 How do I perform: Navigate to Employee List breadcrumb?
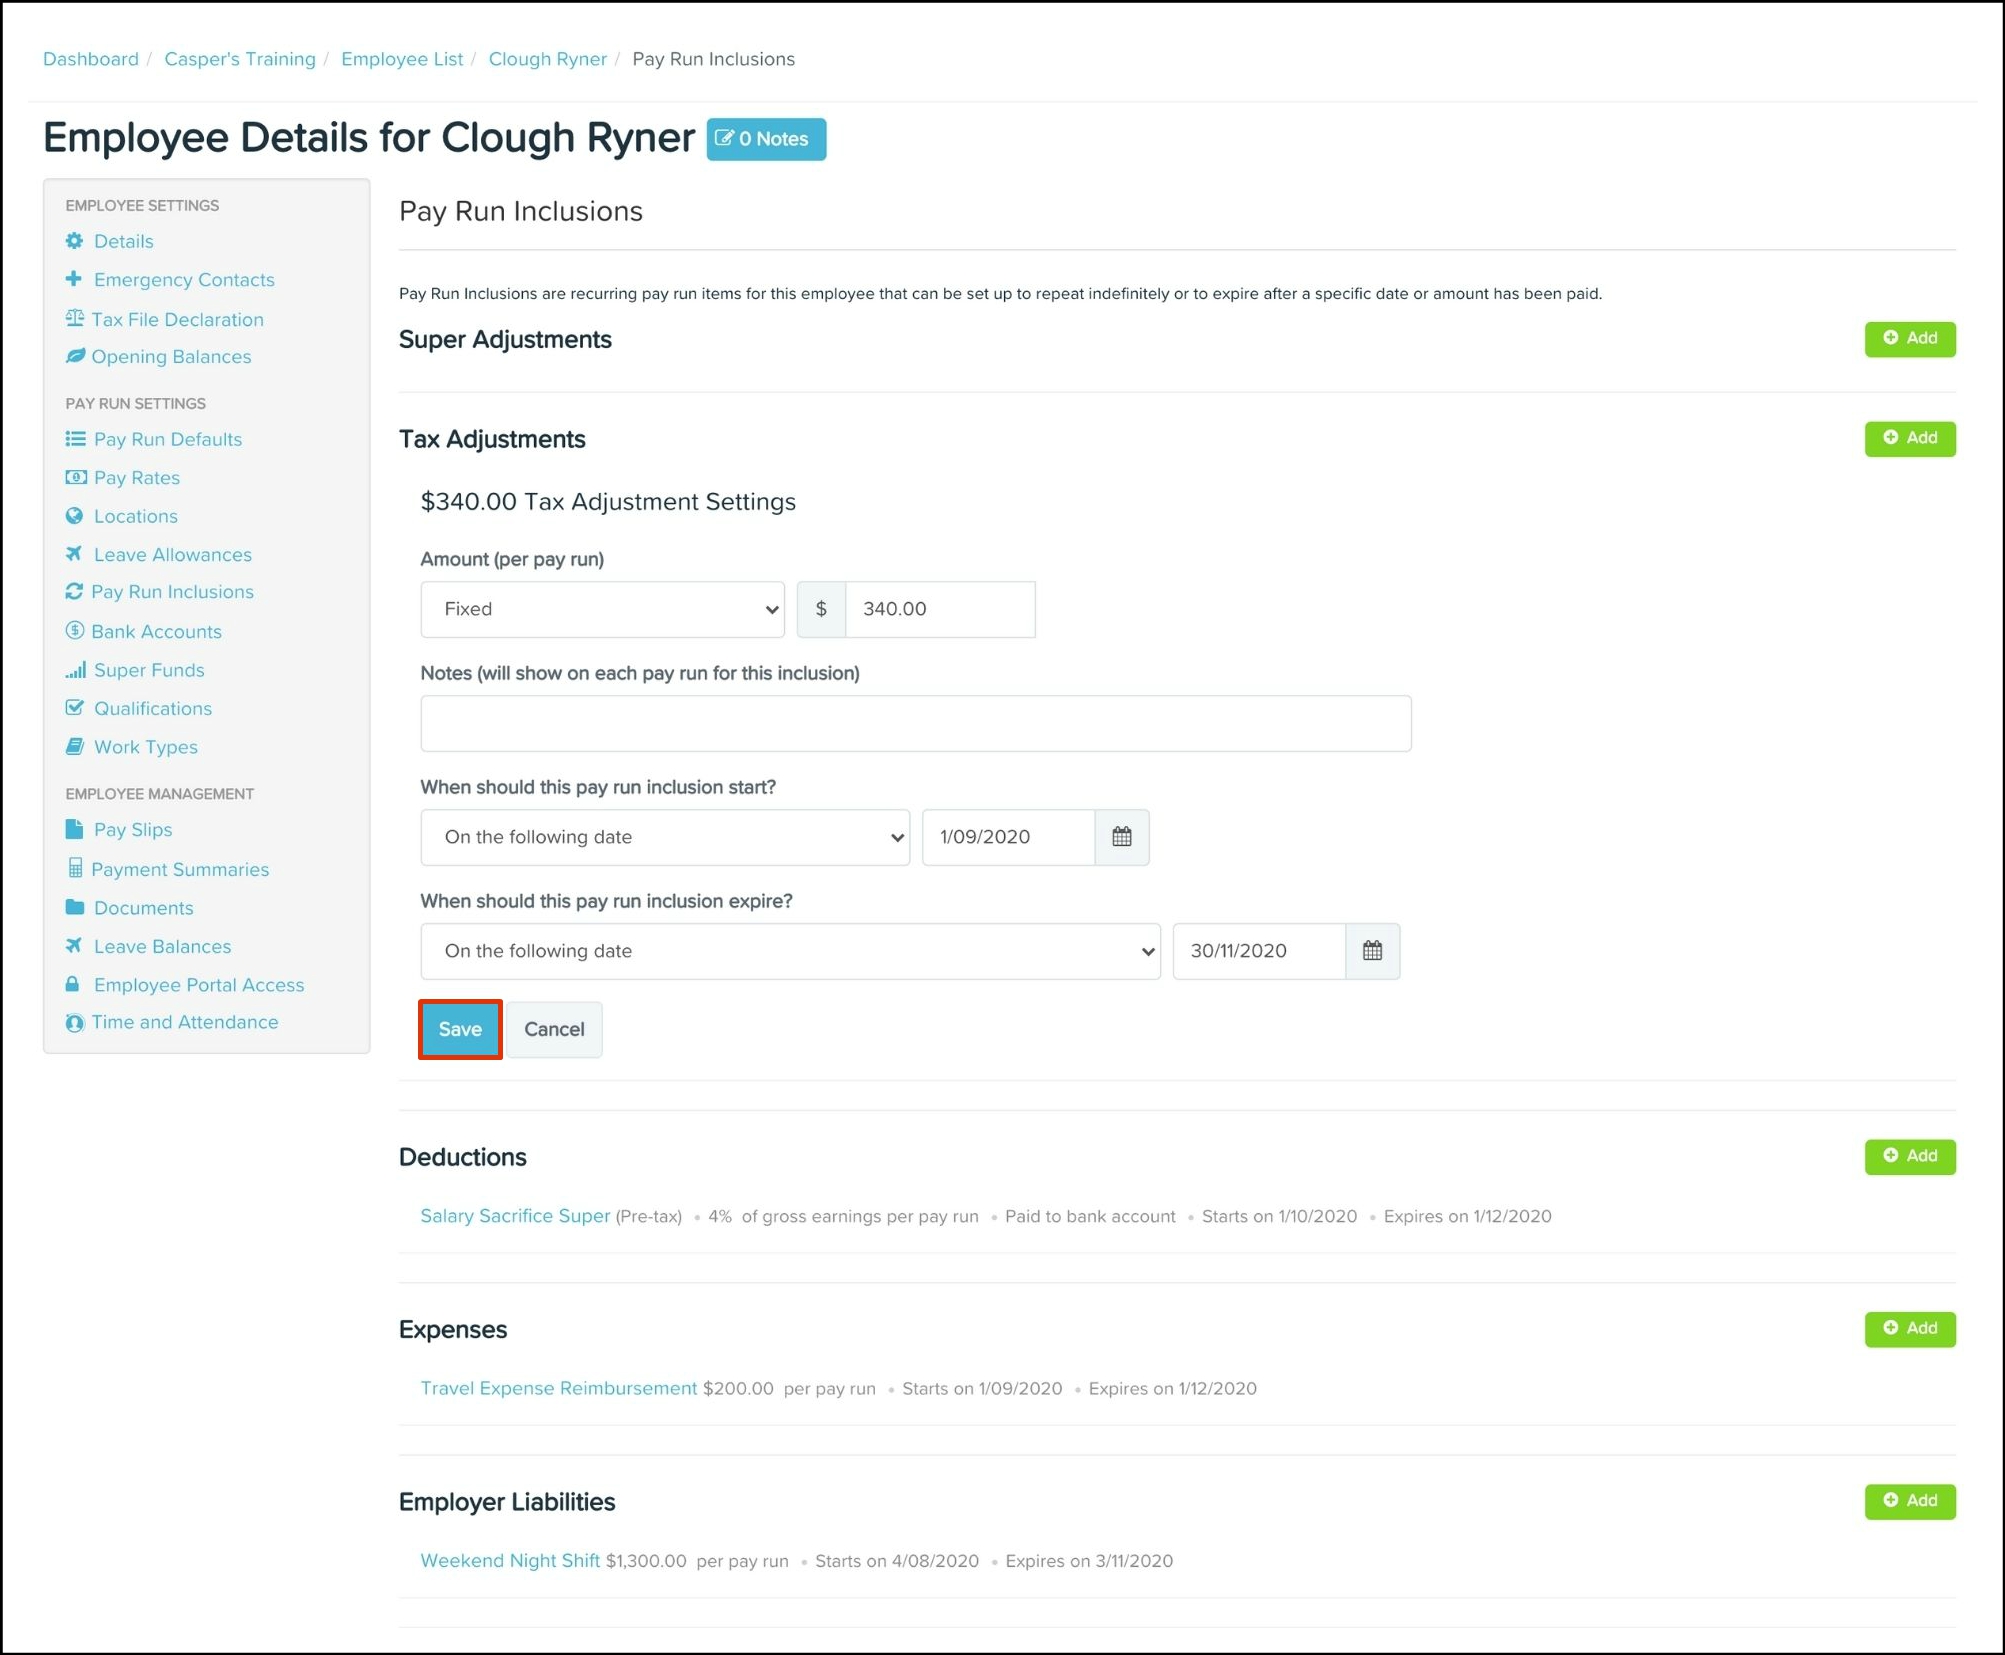[x=402, y=59]
